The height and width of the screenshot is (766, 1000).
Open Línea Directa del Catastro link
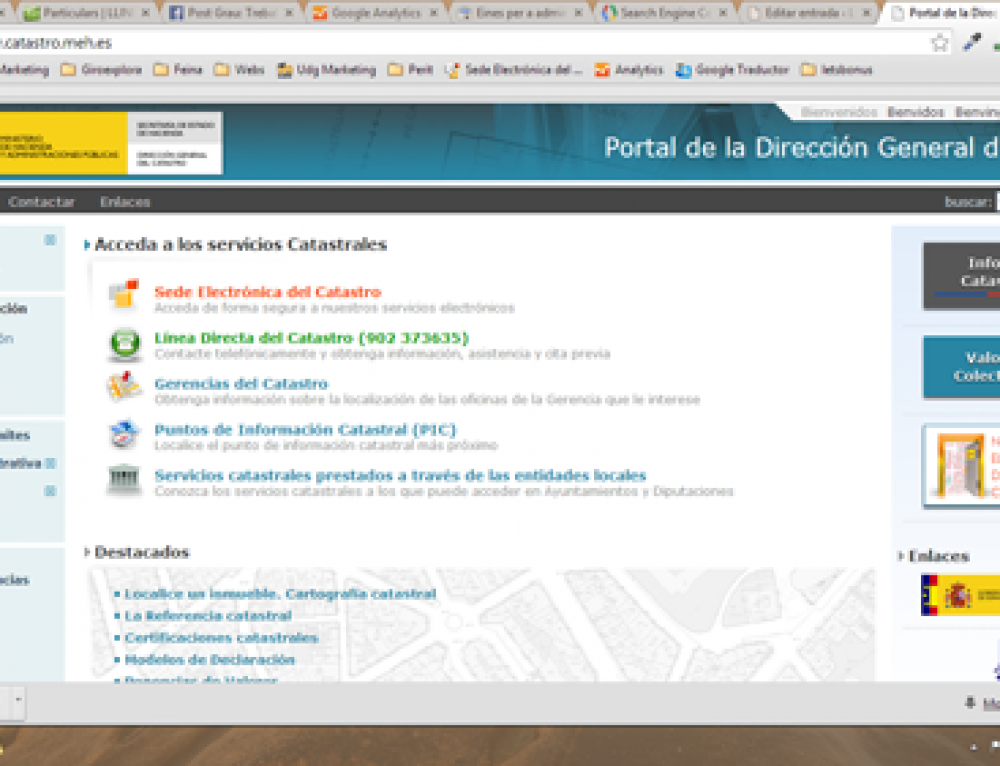[311, 338]
